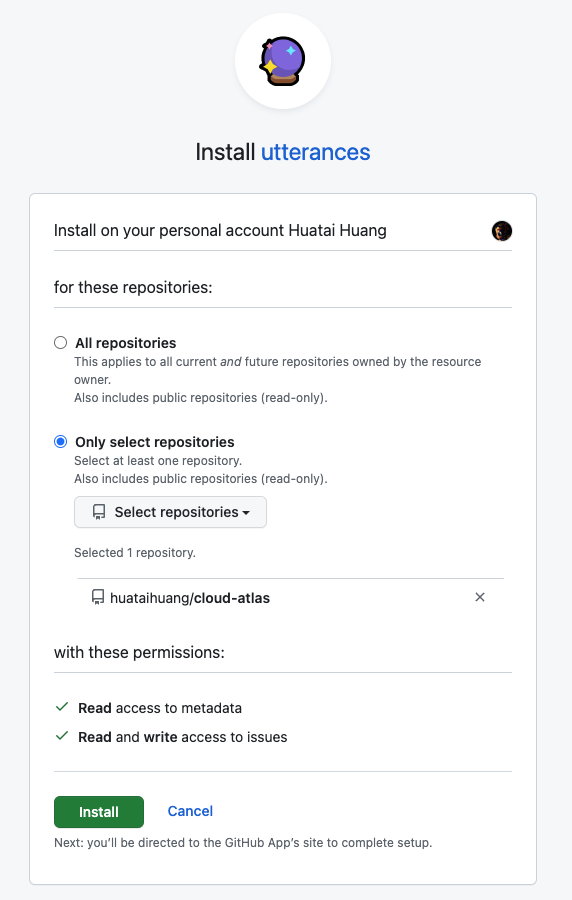Image resolution: width=572 pixels, height=900 pixels.
Task: Click the checkmark next to issues permission
Action: [62, 736]
